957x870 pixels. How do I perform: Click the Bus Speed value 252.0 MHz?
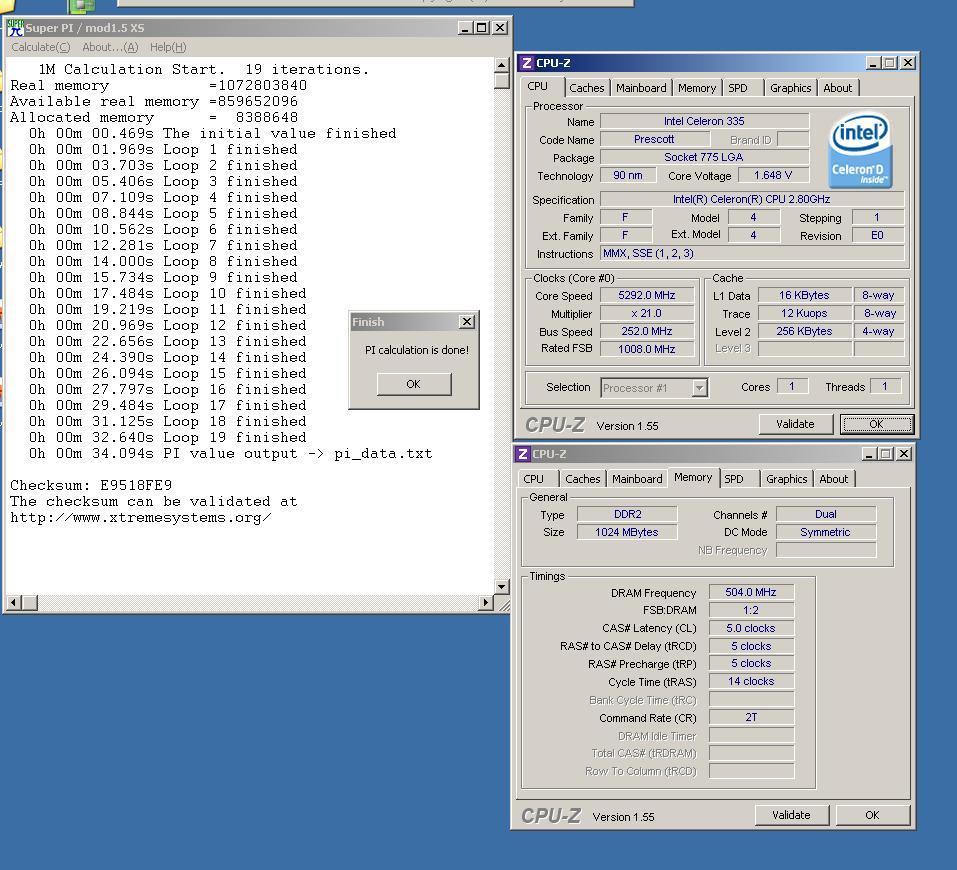pos(647,331)
